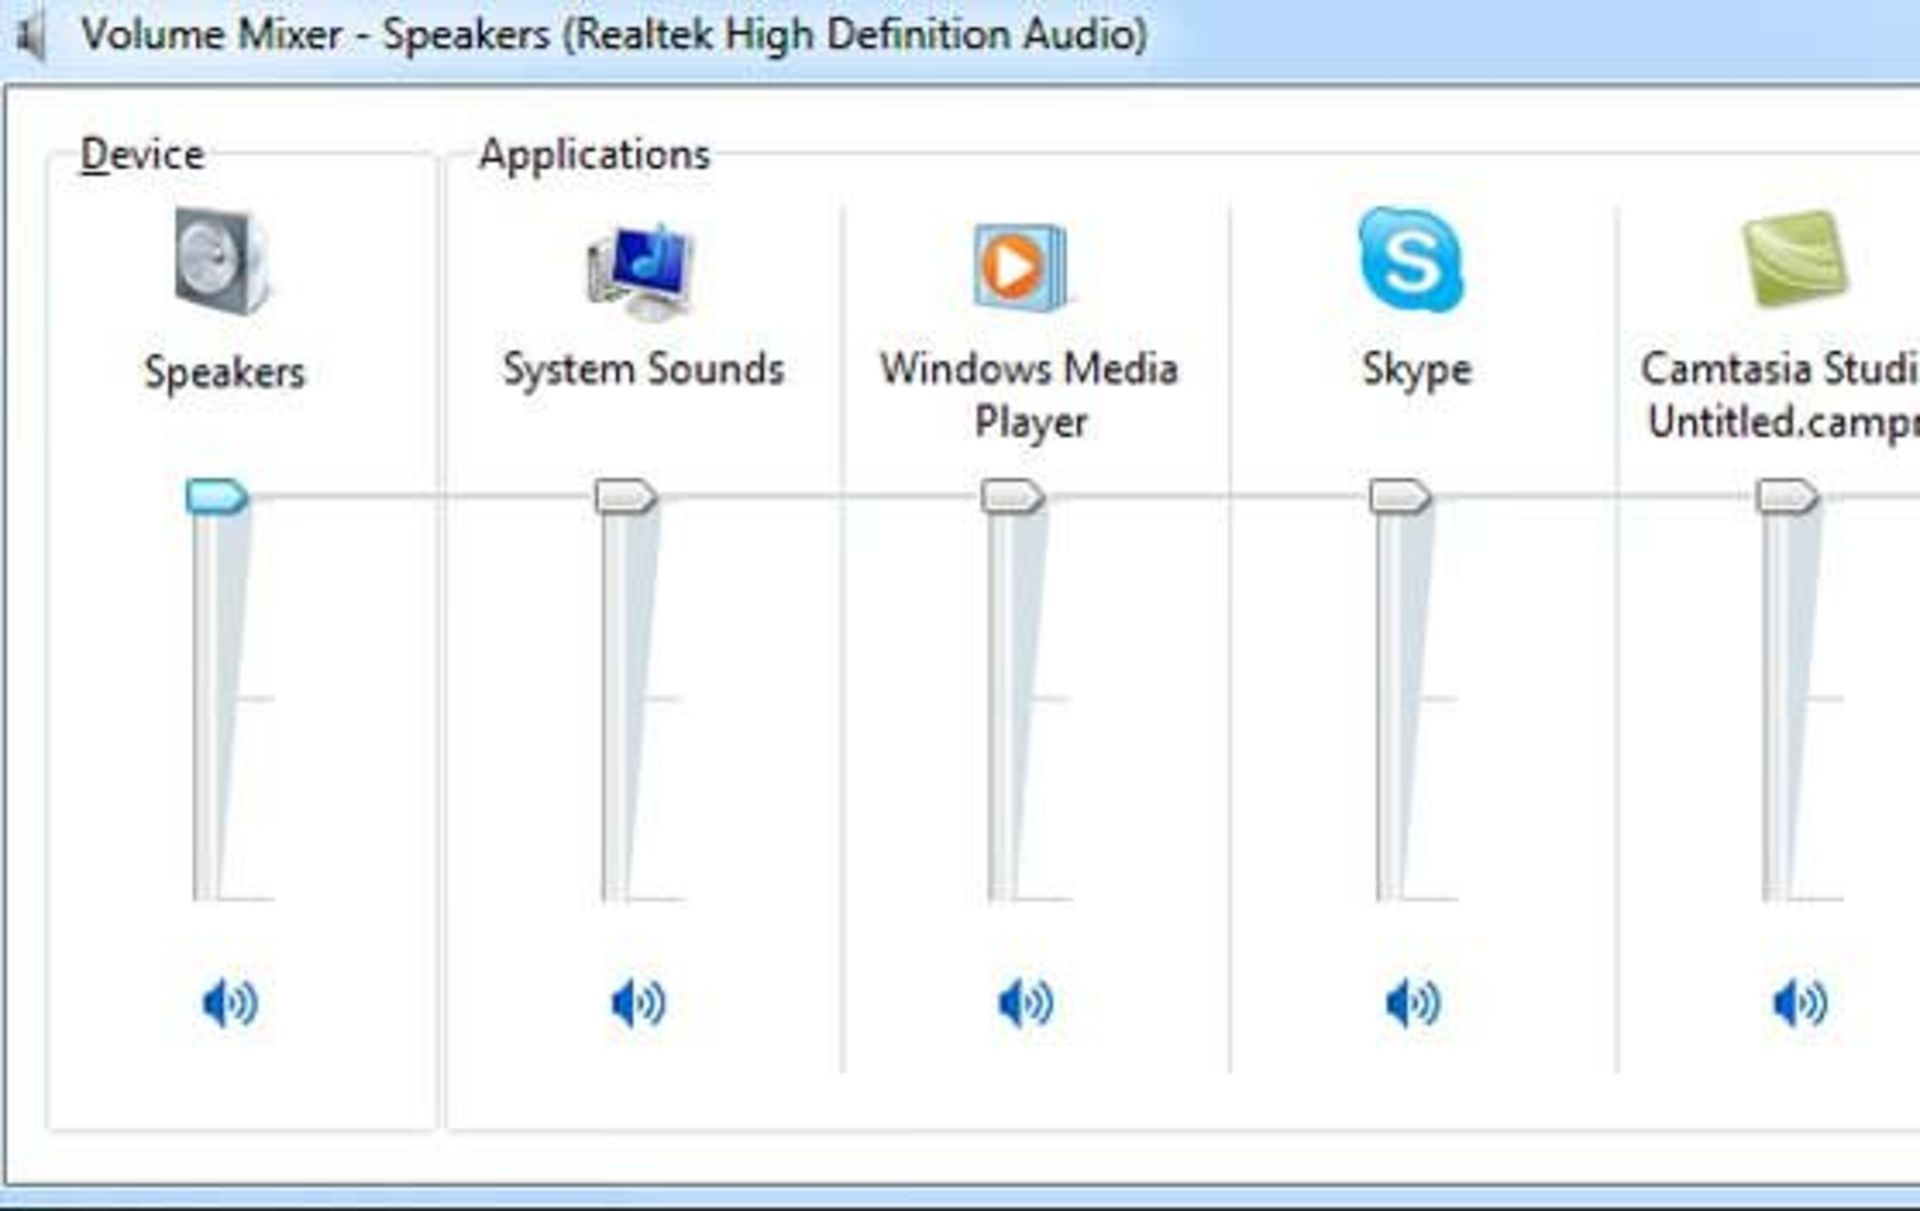Mute Windows Media Player

click(x=1025, y=1003)
